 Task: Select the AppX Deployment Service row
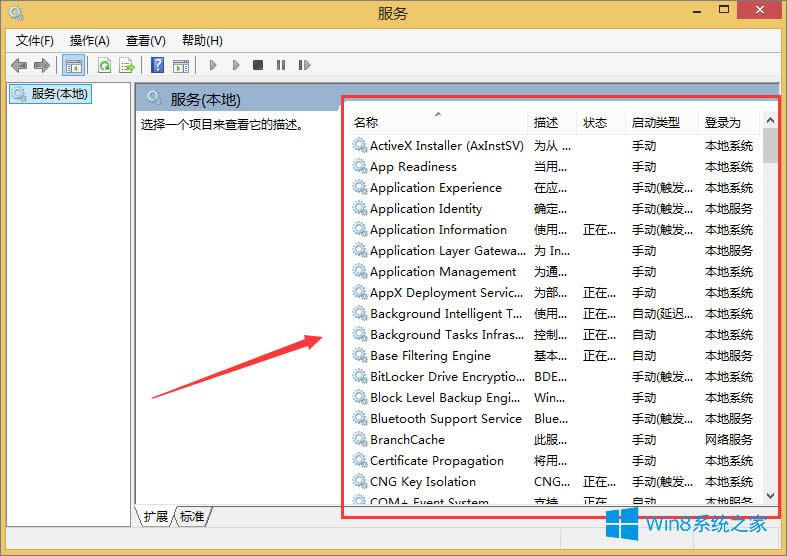pyautogui.click(x=553, y=293)
